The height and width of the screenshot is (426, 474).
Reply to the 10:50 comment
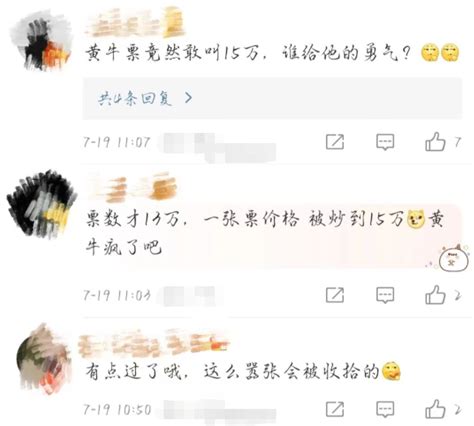pyautogui.click(x=385, y=409)
